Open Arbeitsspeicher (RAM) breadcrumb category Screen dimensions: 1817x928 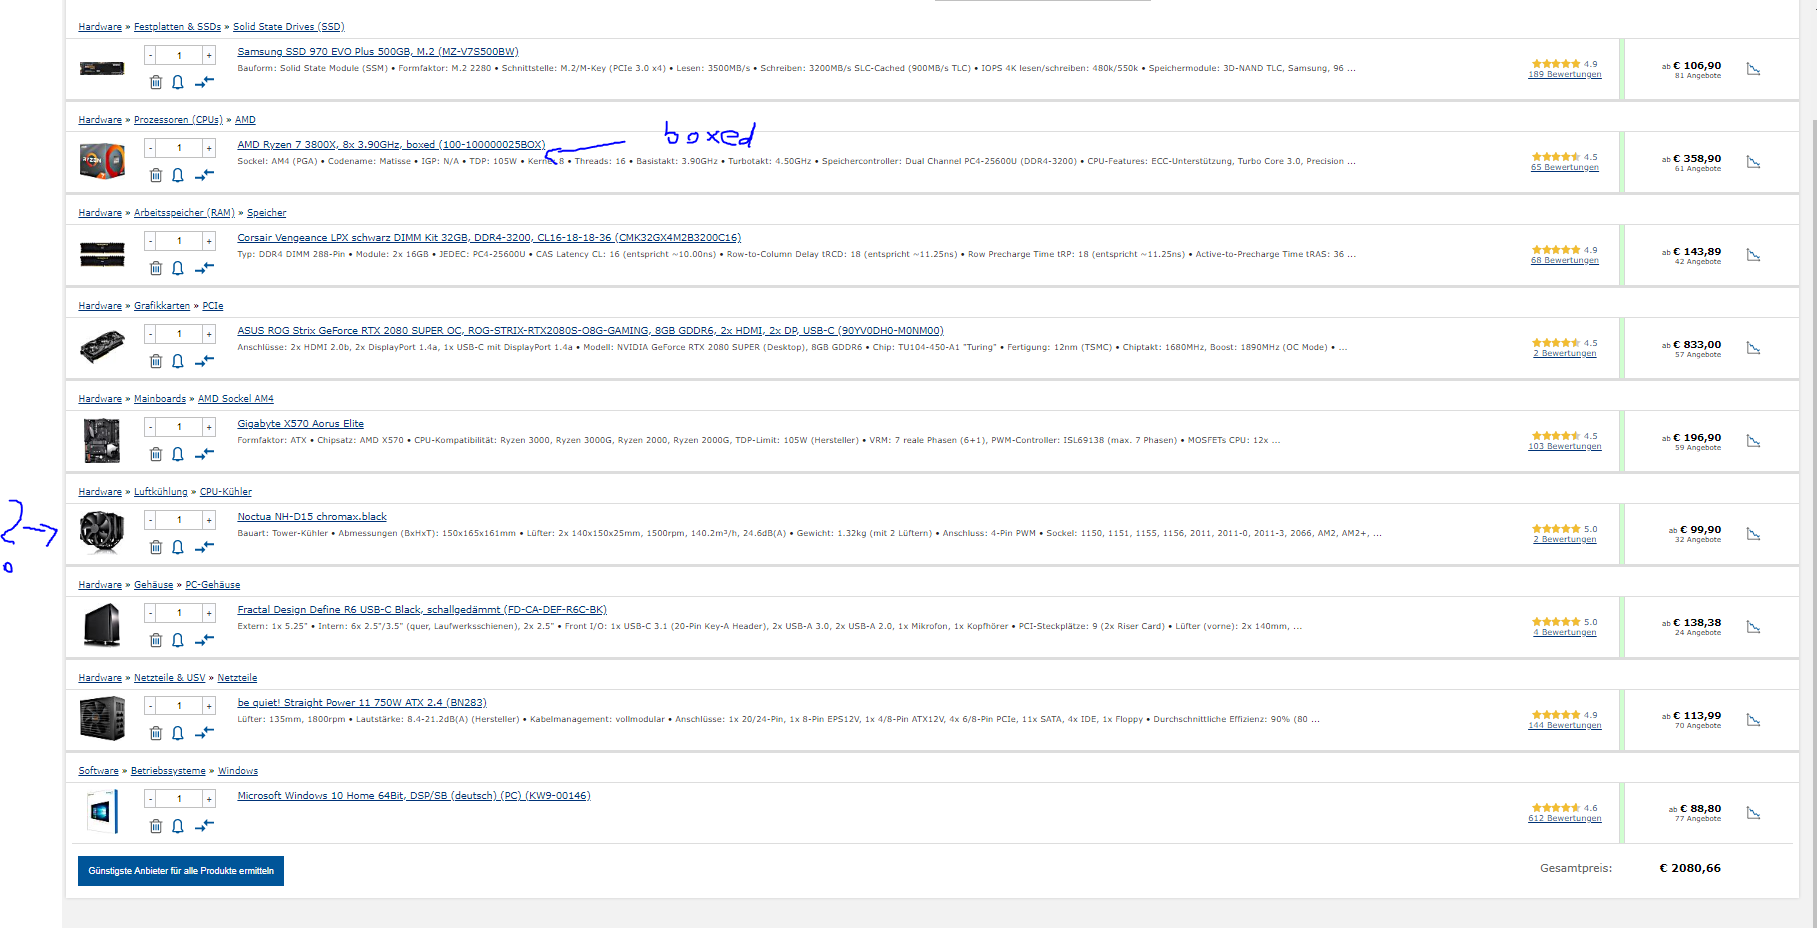click(x=184, y=213)
